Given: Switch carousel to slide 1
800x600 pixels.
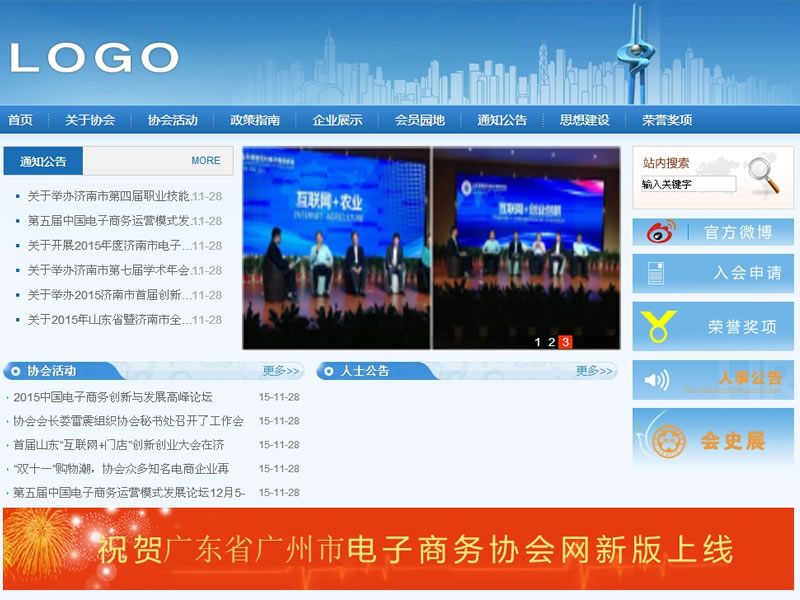Looking at the screenshot, I should [x=538, y=342].
